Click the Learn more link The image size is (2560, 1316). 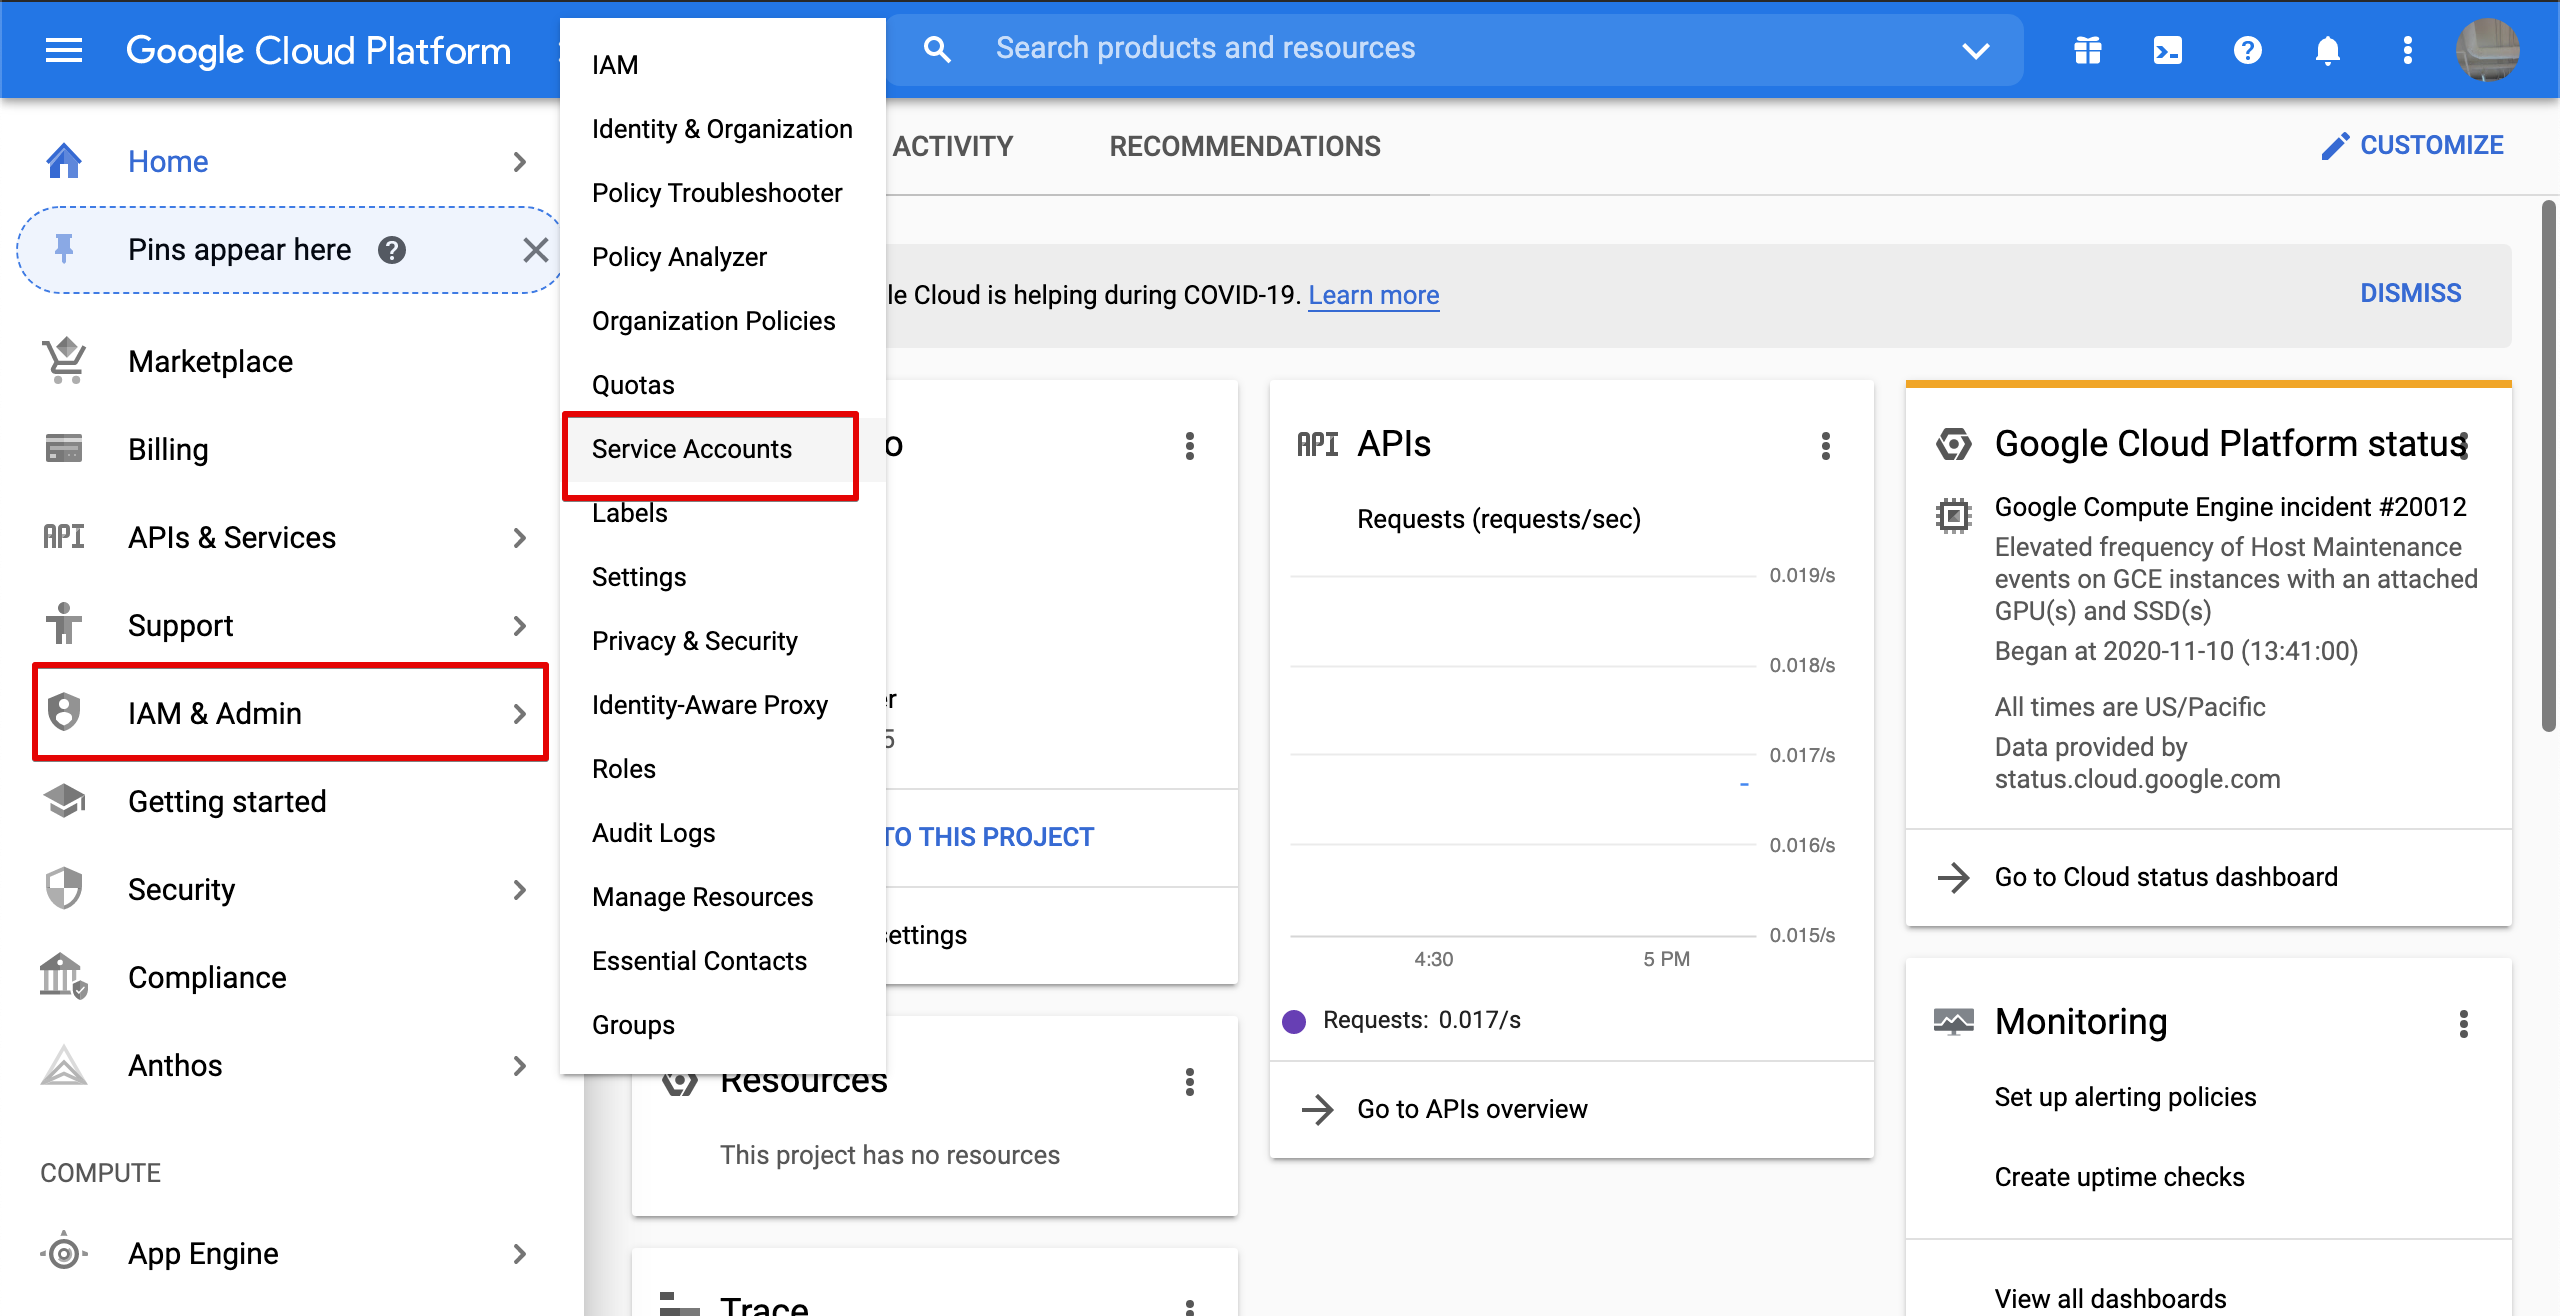(1373, 295)
